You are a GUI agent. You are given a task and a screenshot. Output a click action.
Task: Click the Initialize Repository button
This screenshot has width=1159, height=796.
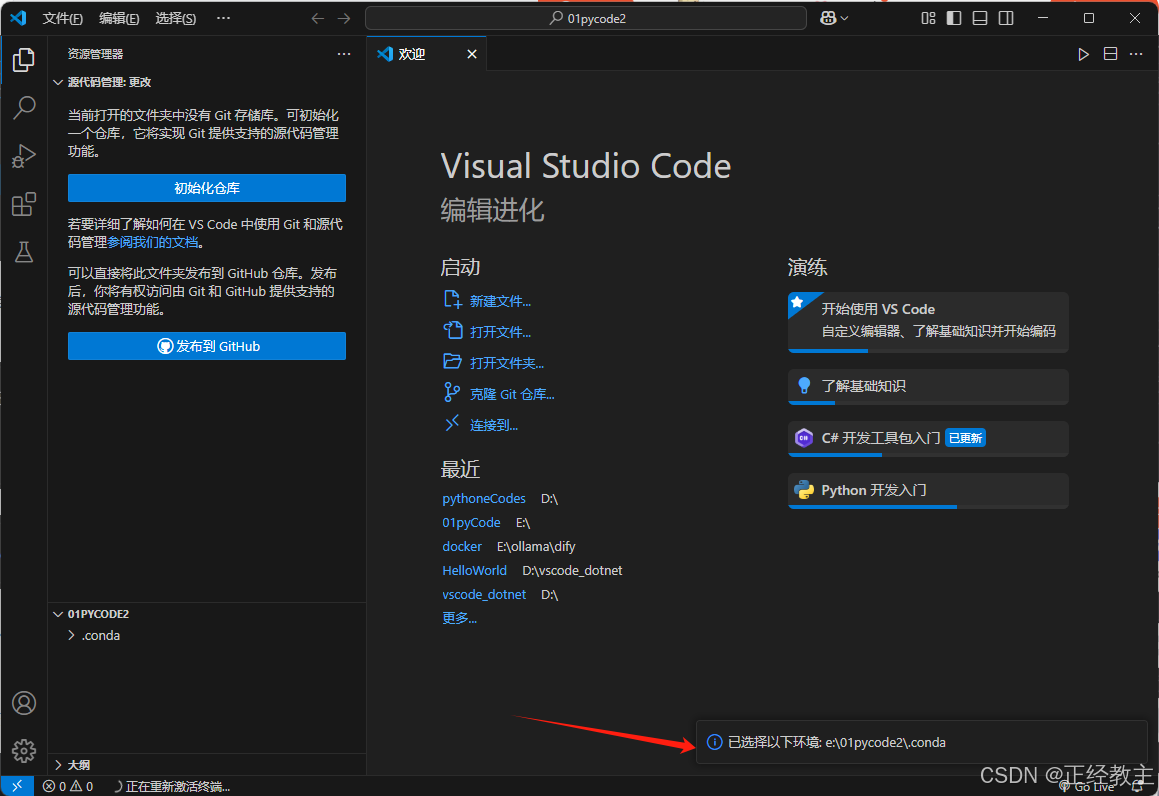point(207,188)
